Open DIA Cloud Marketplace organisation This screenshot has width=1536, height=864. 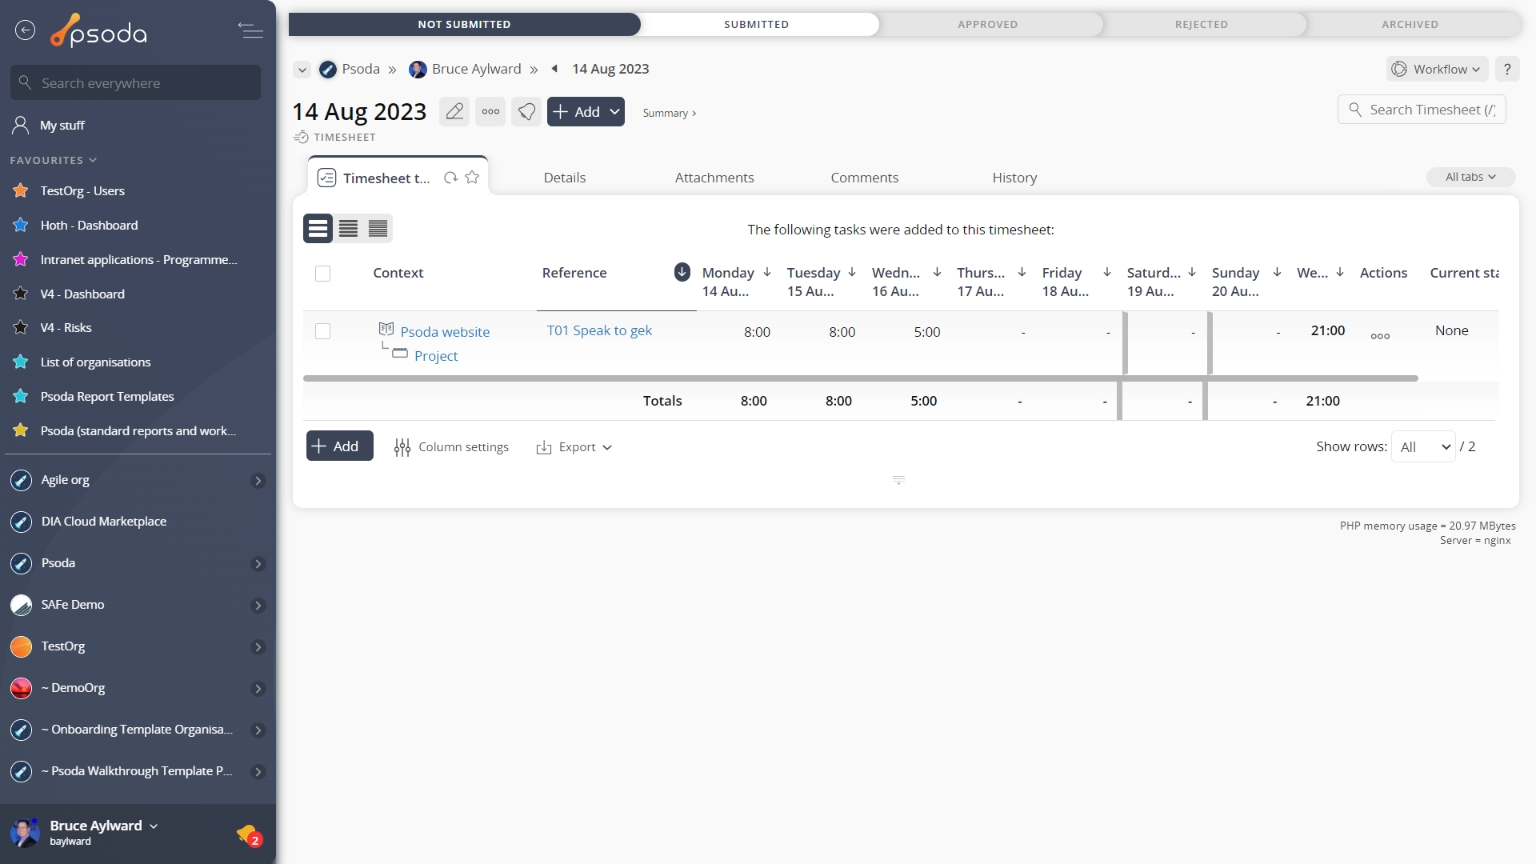[104, 522]
